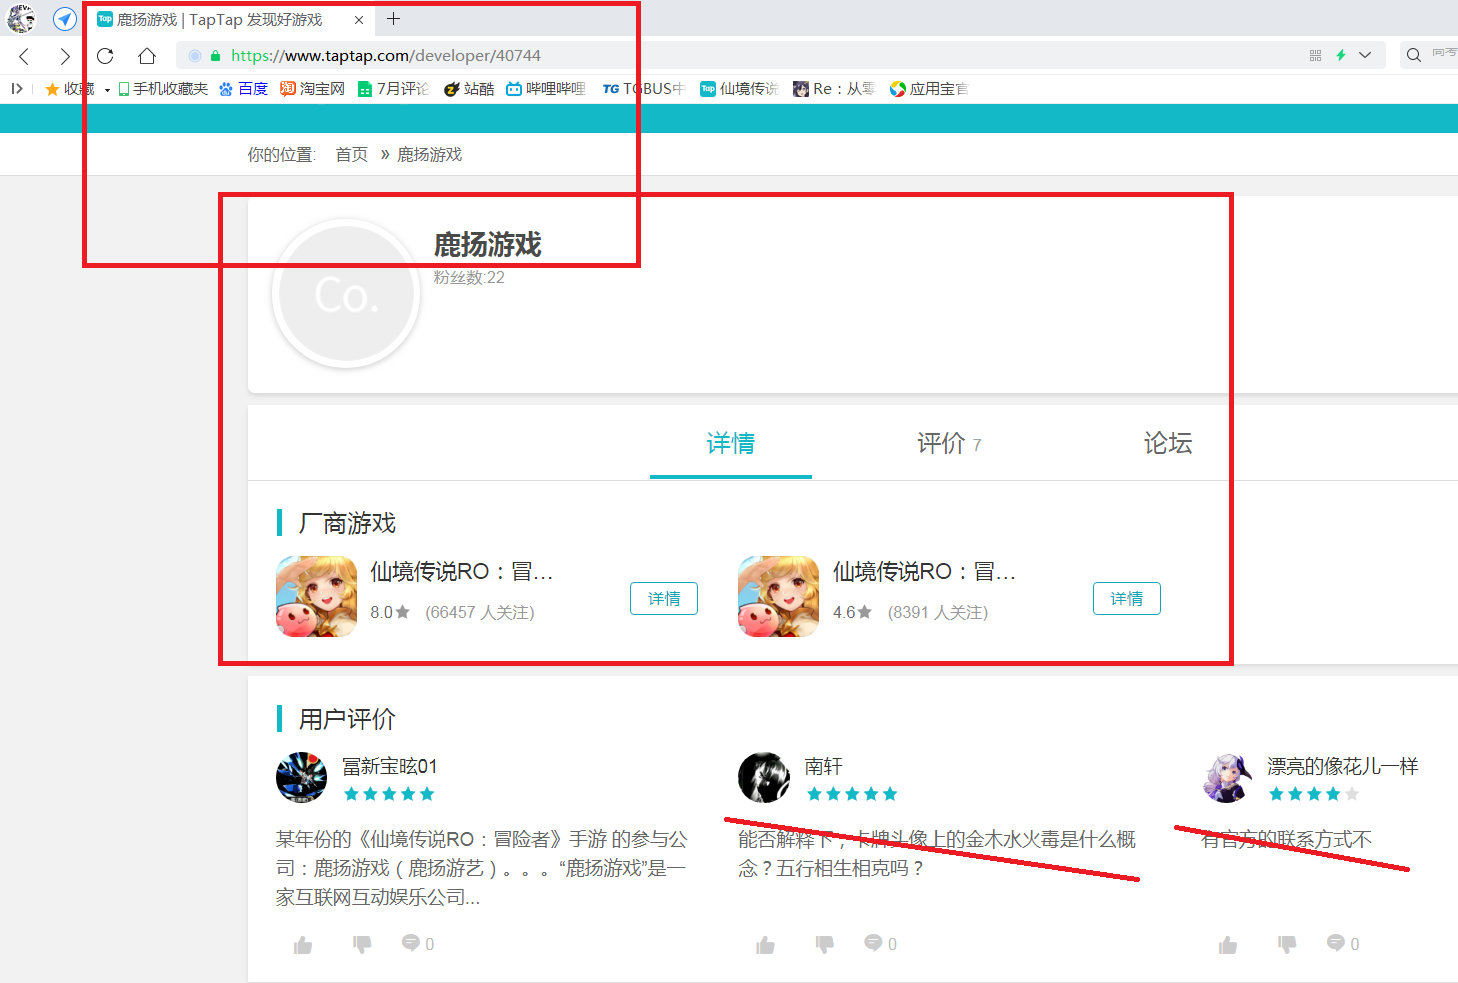Click the search magnifier icon
Screen dimensions: 1458x983
pos(1413,55)
